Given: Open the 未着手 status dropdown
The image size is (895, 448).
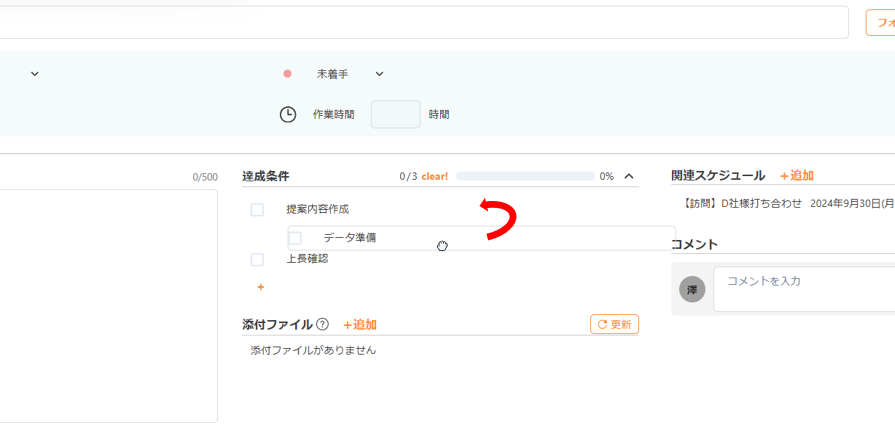Looking at the screenshot, I should click(x=379, y=74).
